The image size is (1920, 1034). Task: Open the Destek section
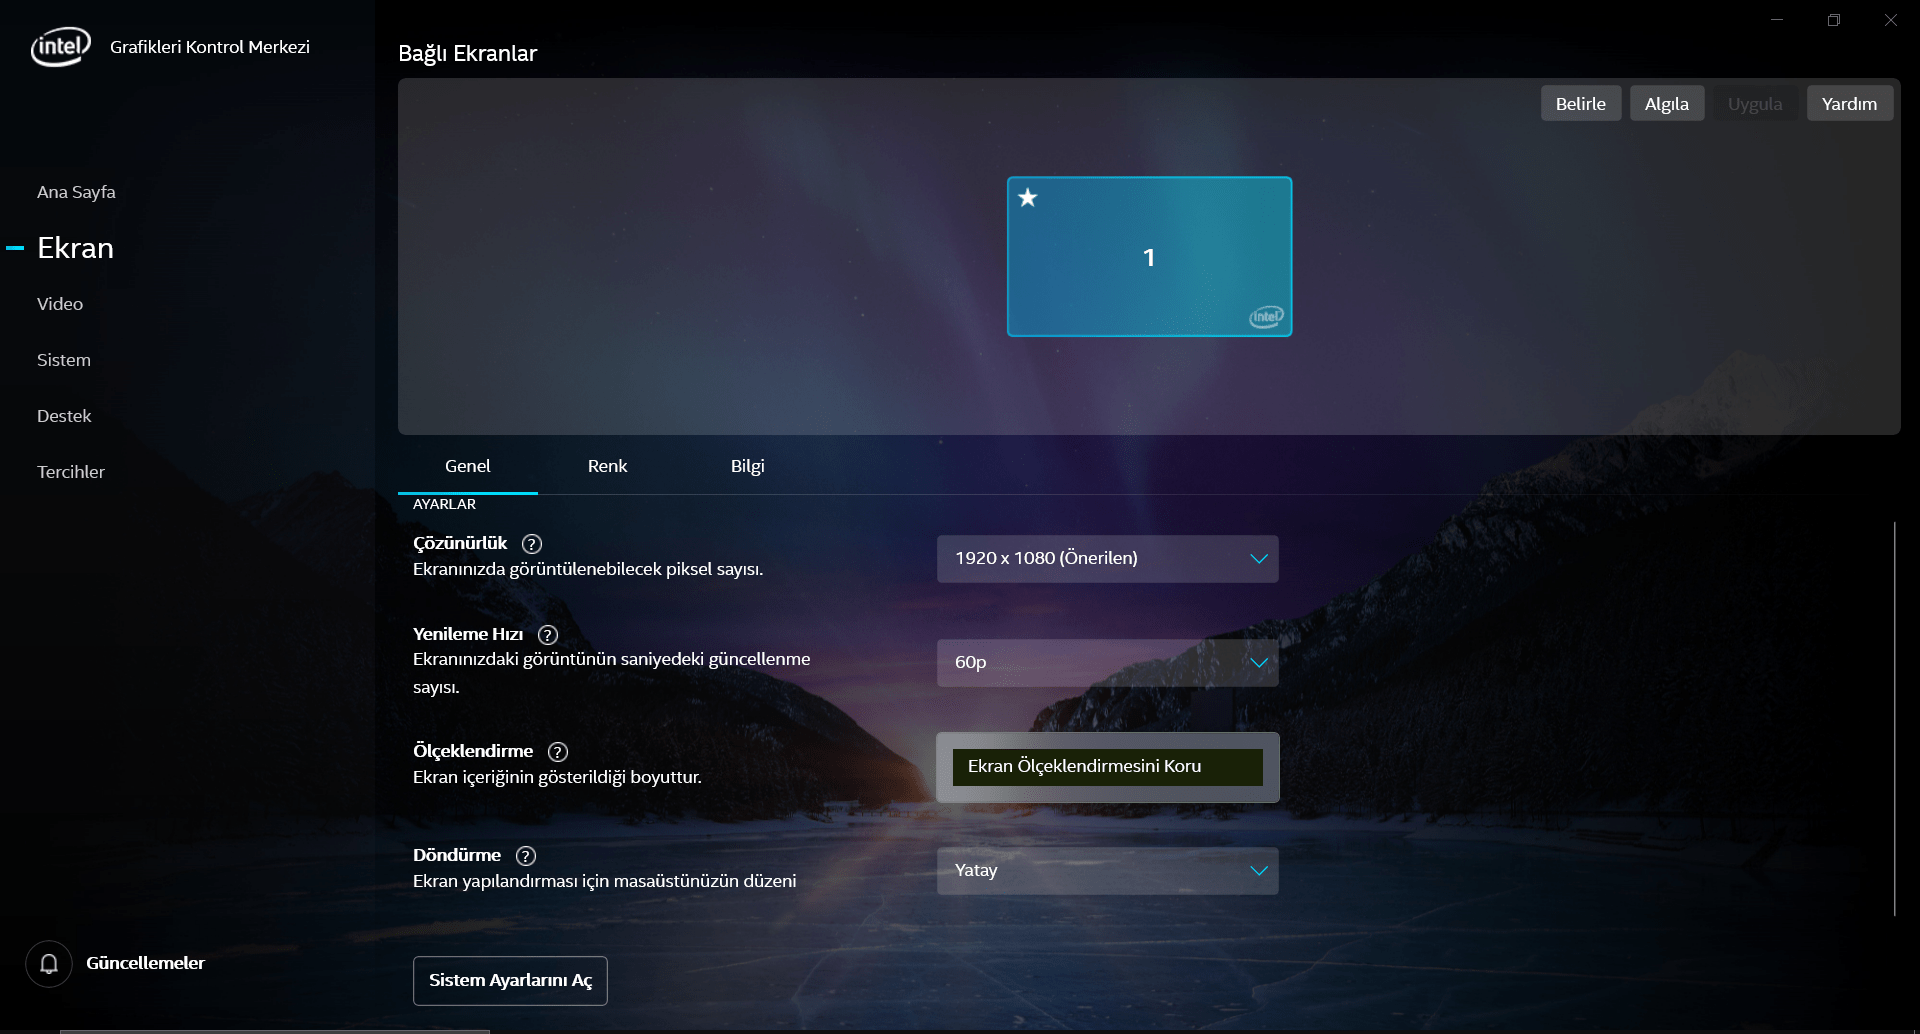(x=64, y=416)
